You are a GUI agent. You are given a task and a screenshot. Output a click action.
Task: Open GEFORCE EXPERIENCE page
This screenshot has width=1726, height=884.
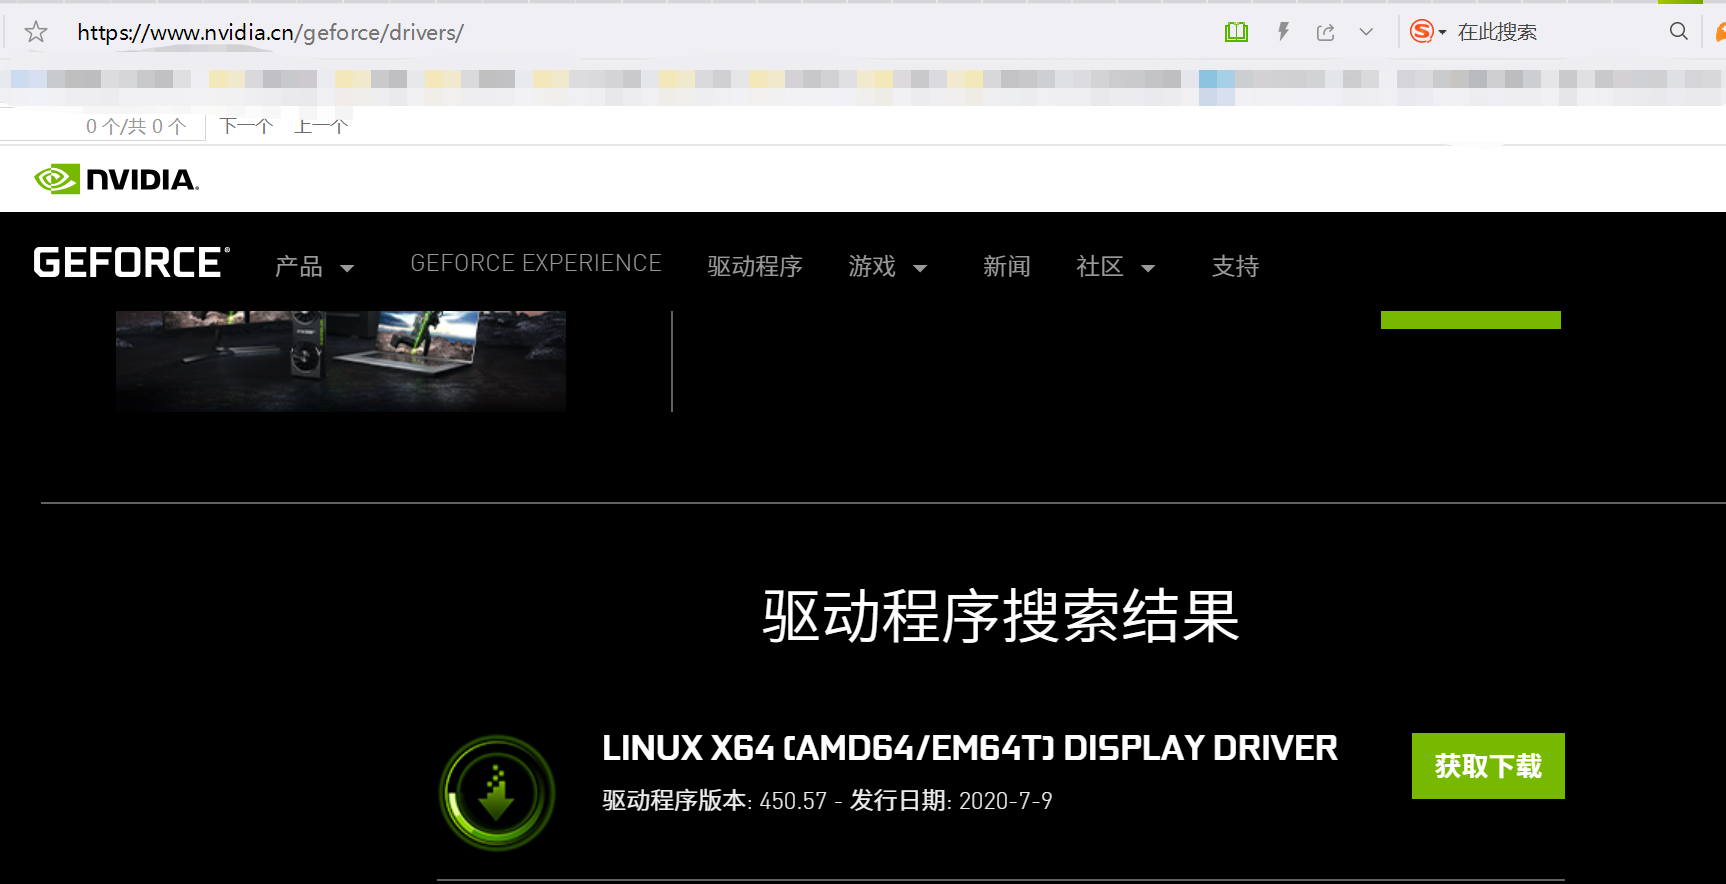[536, 263]
